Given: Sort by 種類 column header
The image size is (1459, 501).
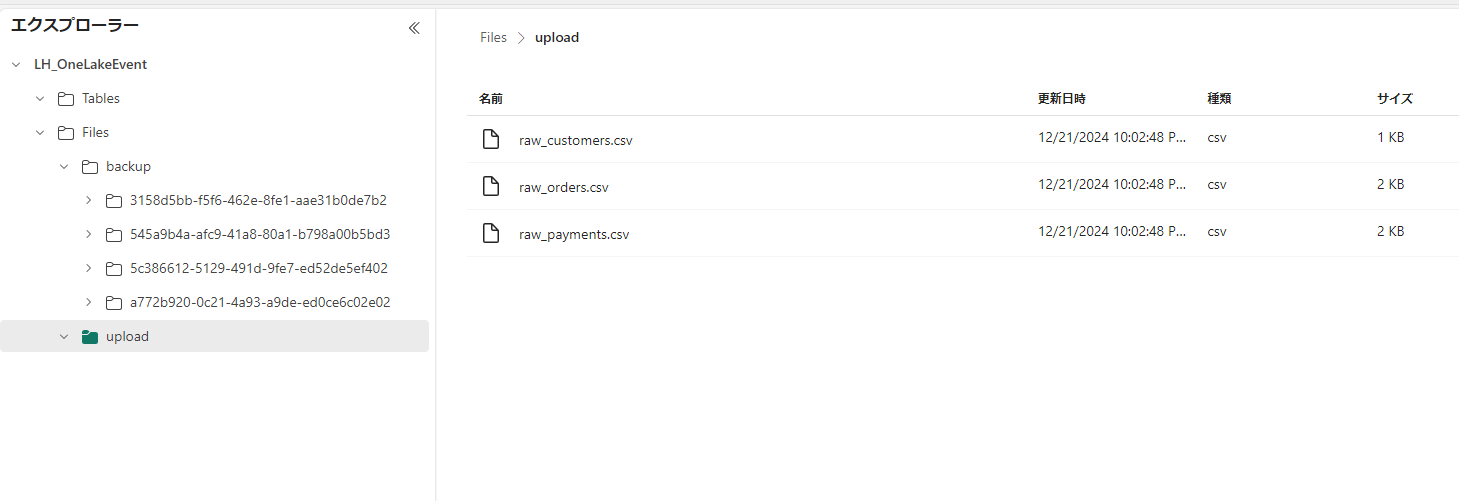Looking at the screenshot, I should pos(1219,99).
